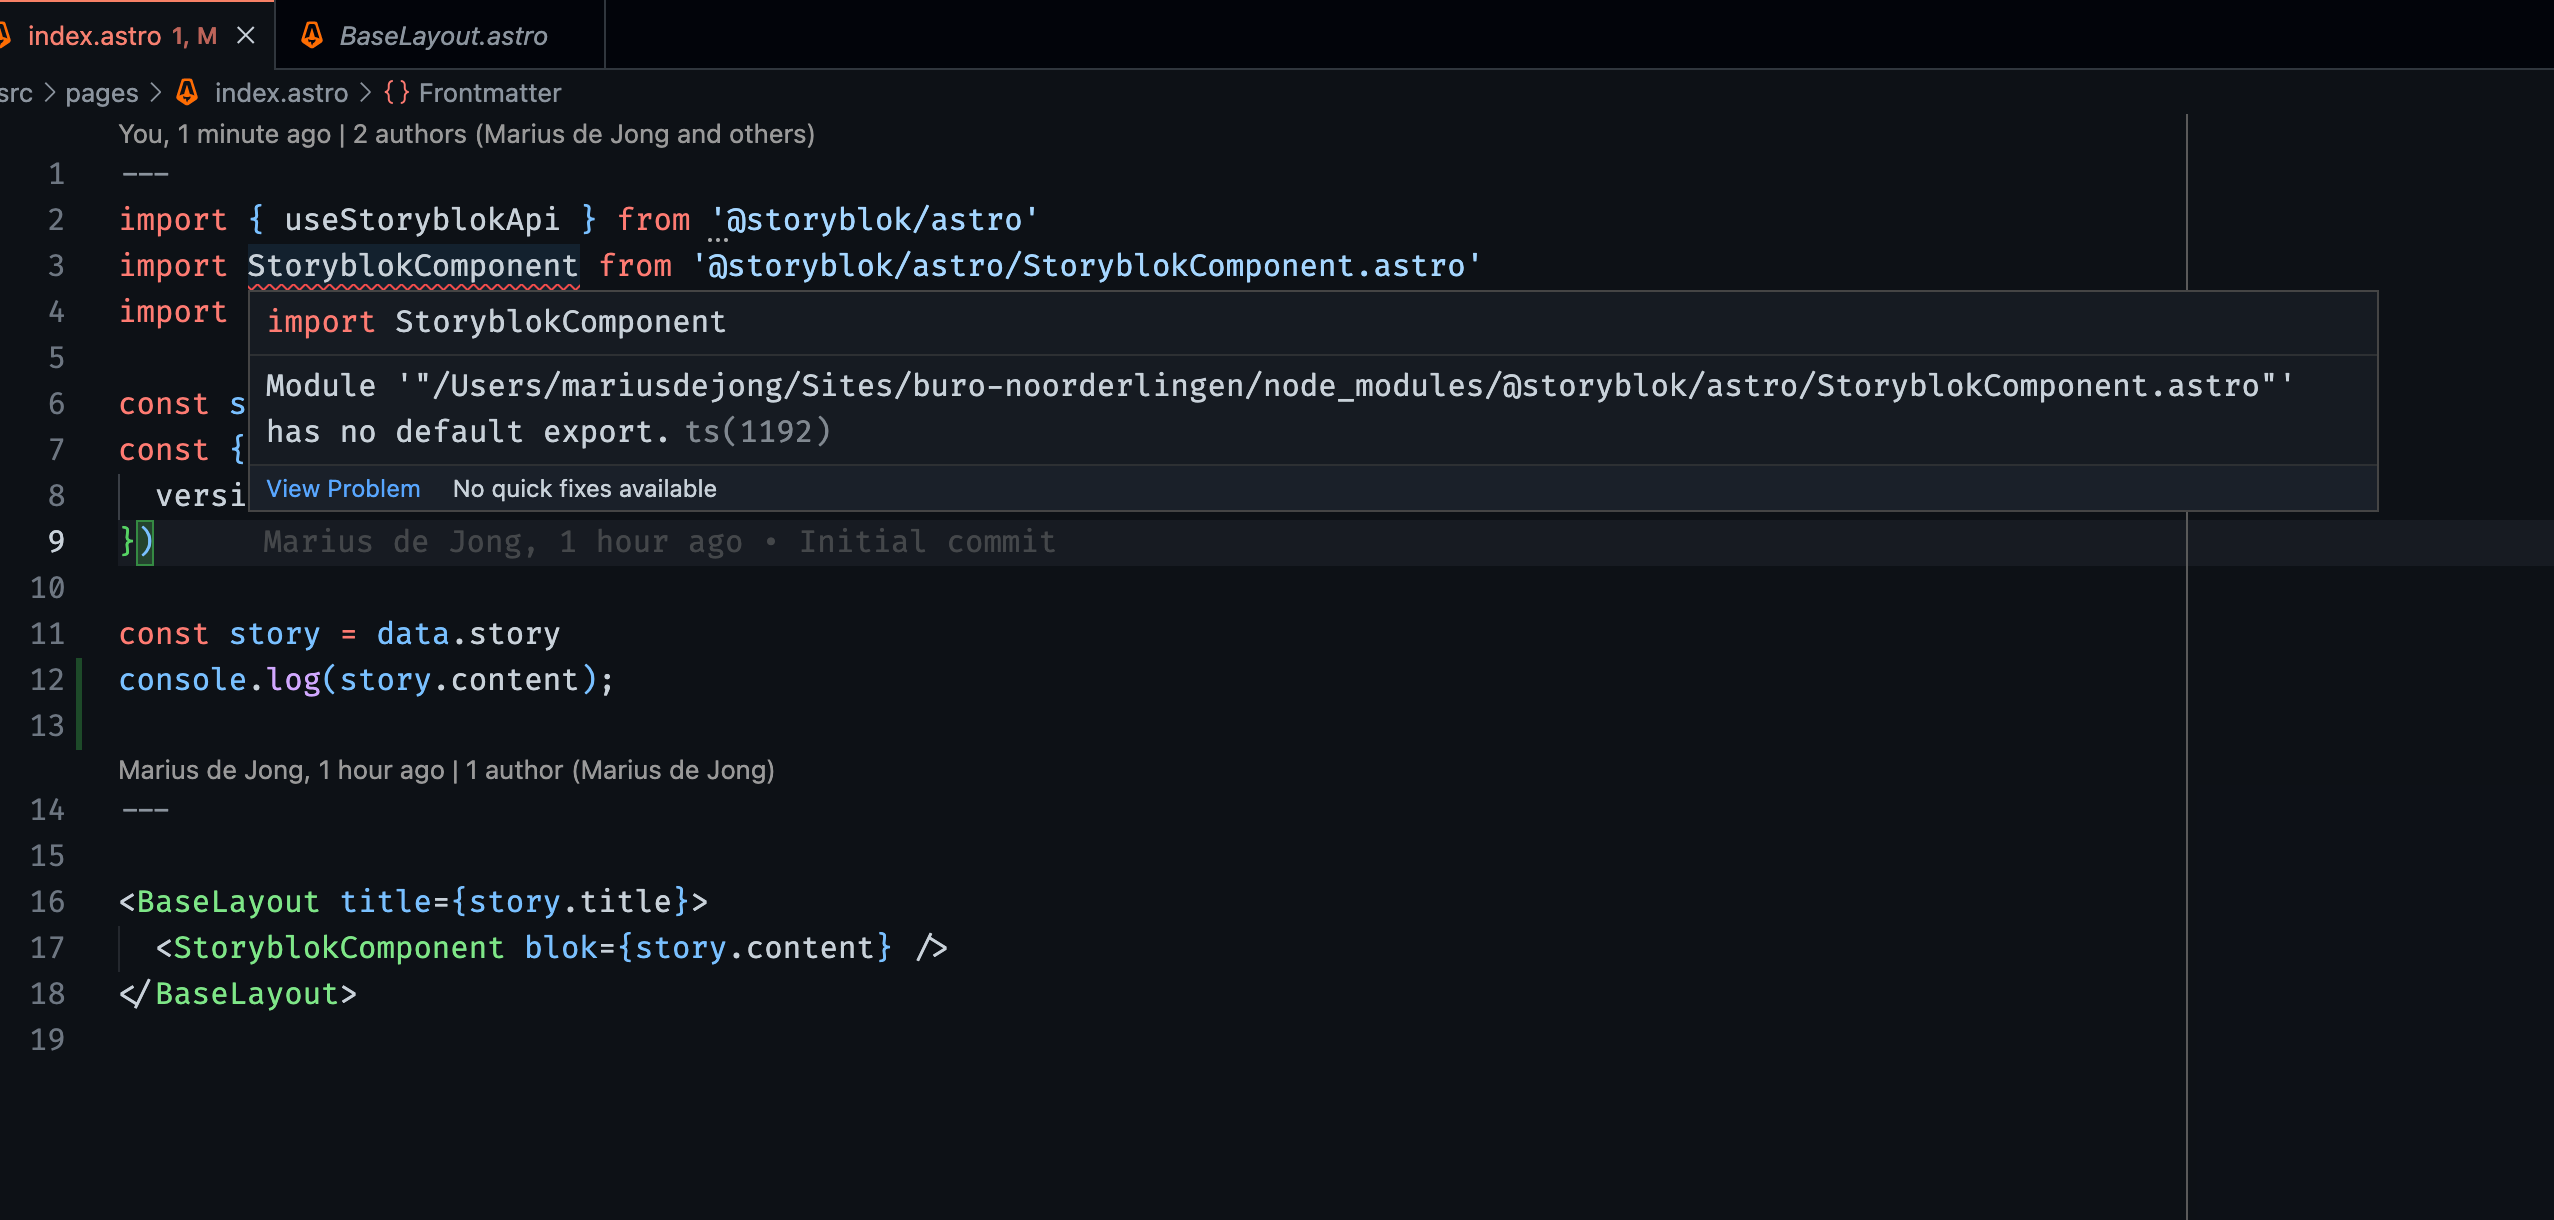Viewport: 2554px width, 1220px height.
Task: Select line number 12 in the gutter
Action: (x=46, y=679)
